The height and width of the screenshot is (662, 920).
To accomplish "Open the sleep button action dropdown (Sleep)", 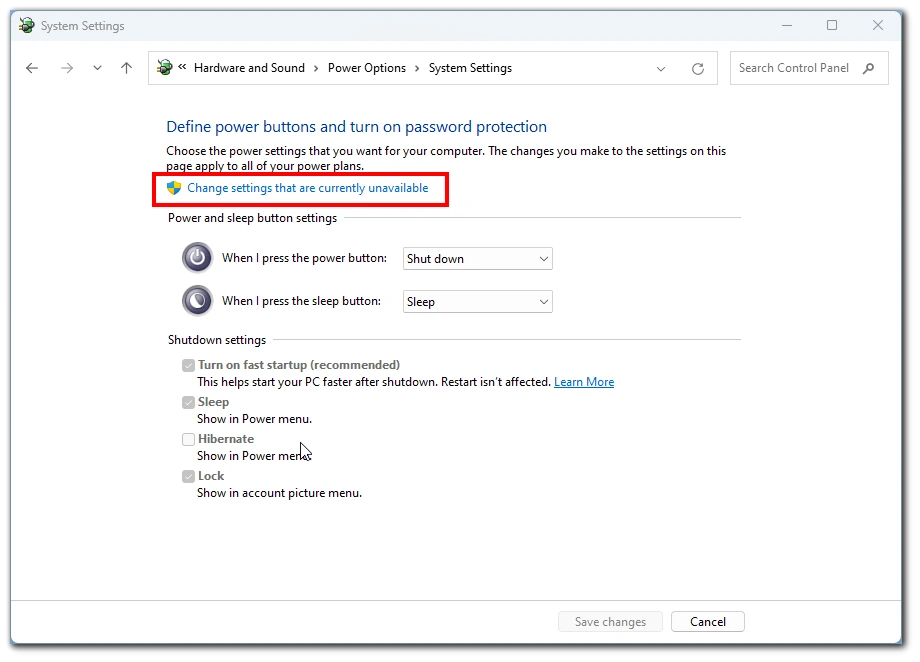I will [x=478, y=302].
